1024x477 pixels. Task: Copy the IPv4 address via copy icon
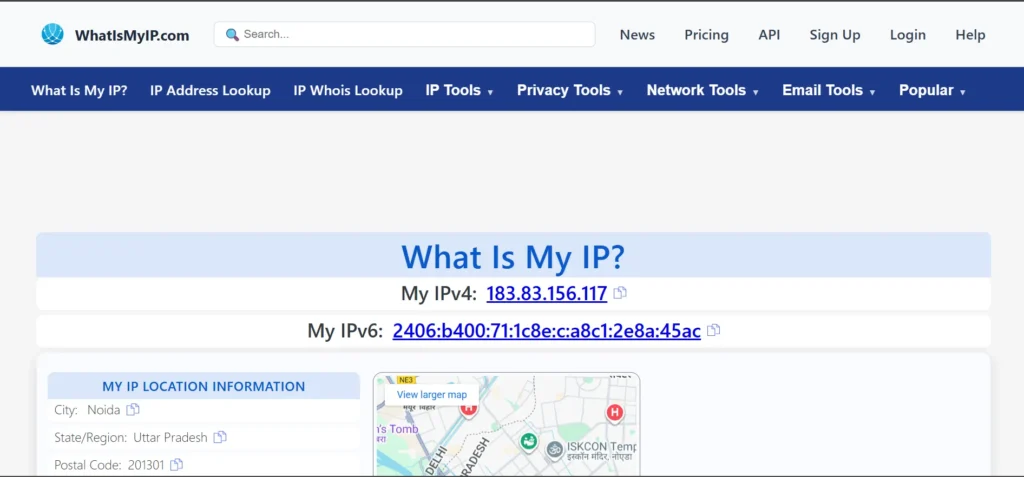click(x=620, y=293)
